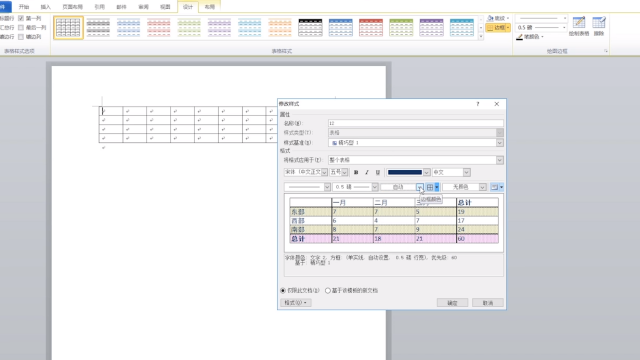Toggle Bold in the Modify Style dialog

click(x=356, y=172)
